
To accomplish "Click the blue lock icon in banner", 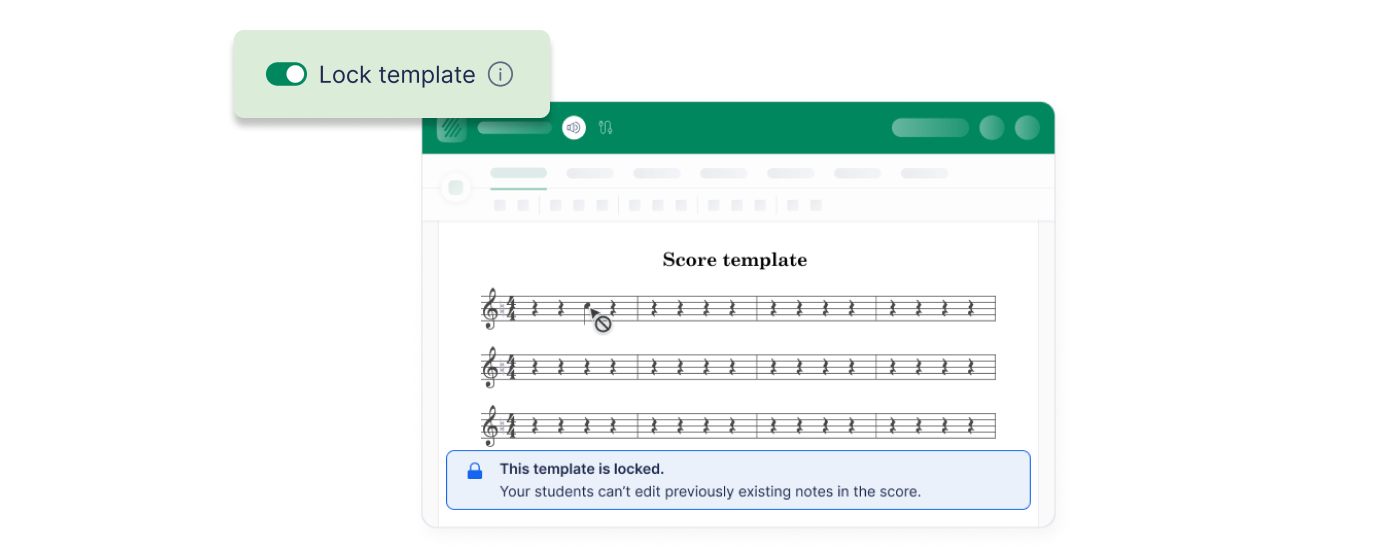I will [x=475, y=470].
